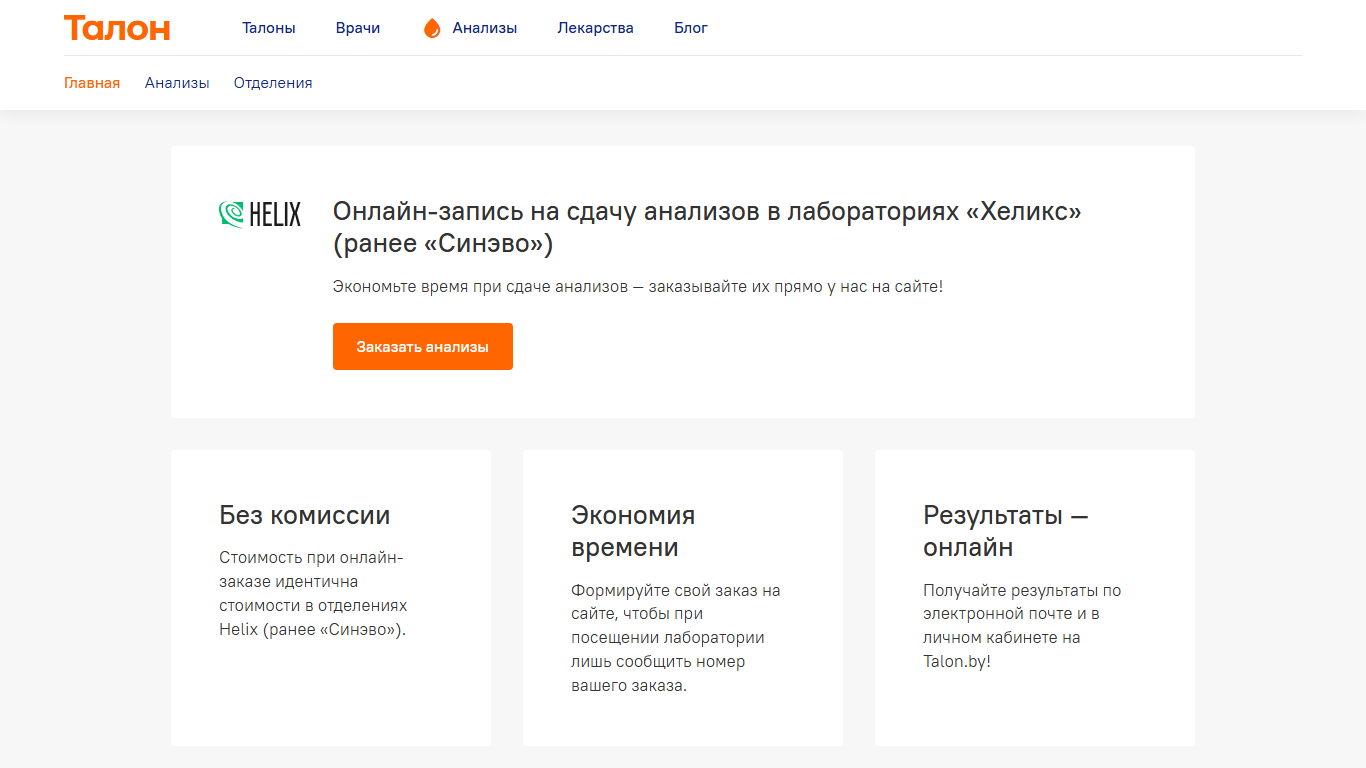Screen dimensions: 1366x768
Task: Click the paragraph starting "Стоимость при онлайн-заказе"
Action: pos(314,594)
